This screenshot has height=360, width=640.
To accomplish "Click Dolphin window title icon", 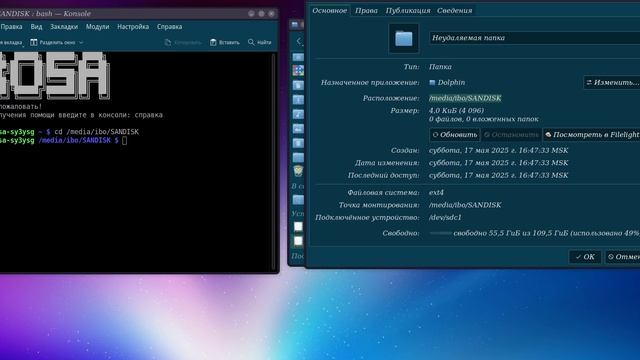I will pos(295,25).
